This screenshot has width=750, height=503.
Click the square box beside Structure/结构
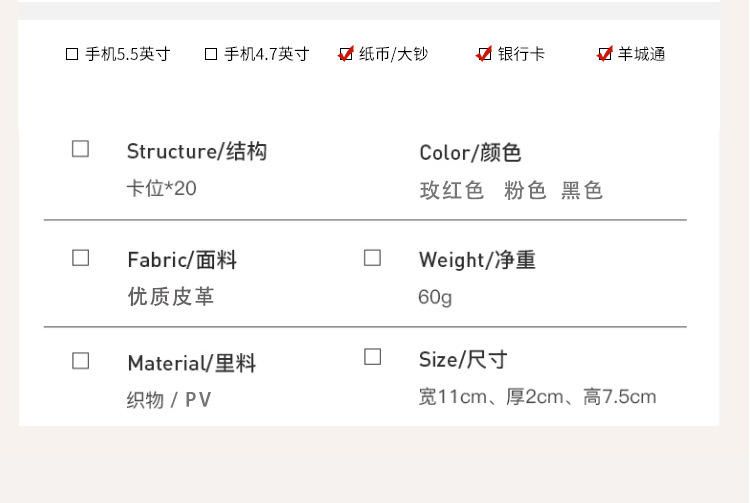coord(81,149)
